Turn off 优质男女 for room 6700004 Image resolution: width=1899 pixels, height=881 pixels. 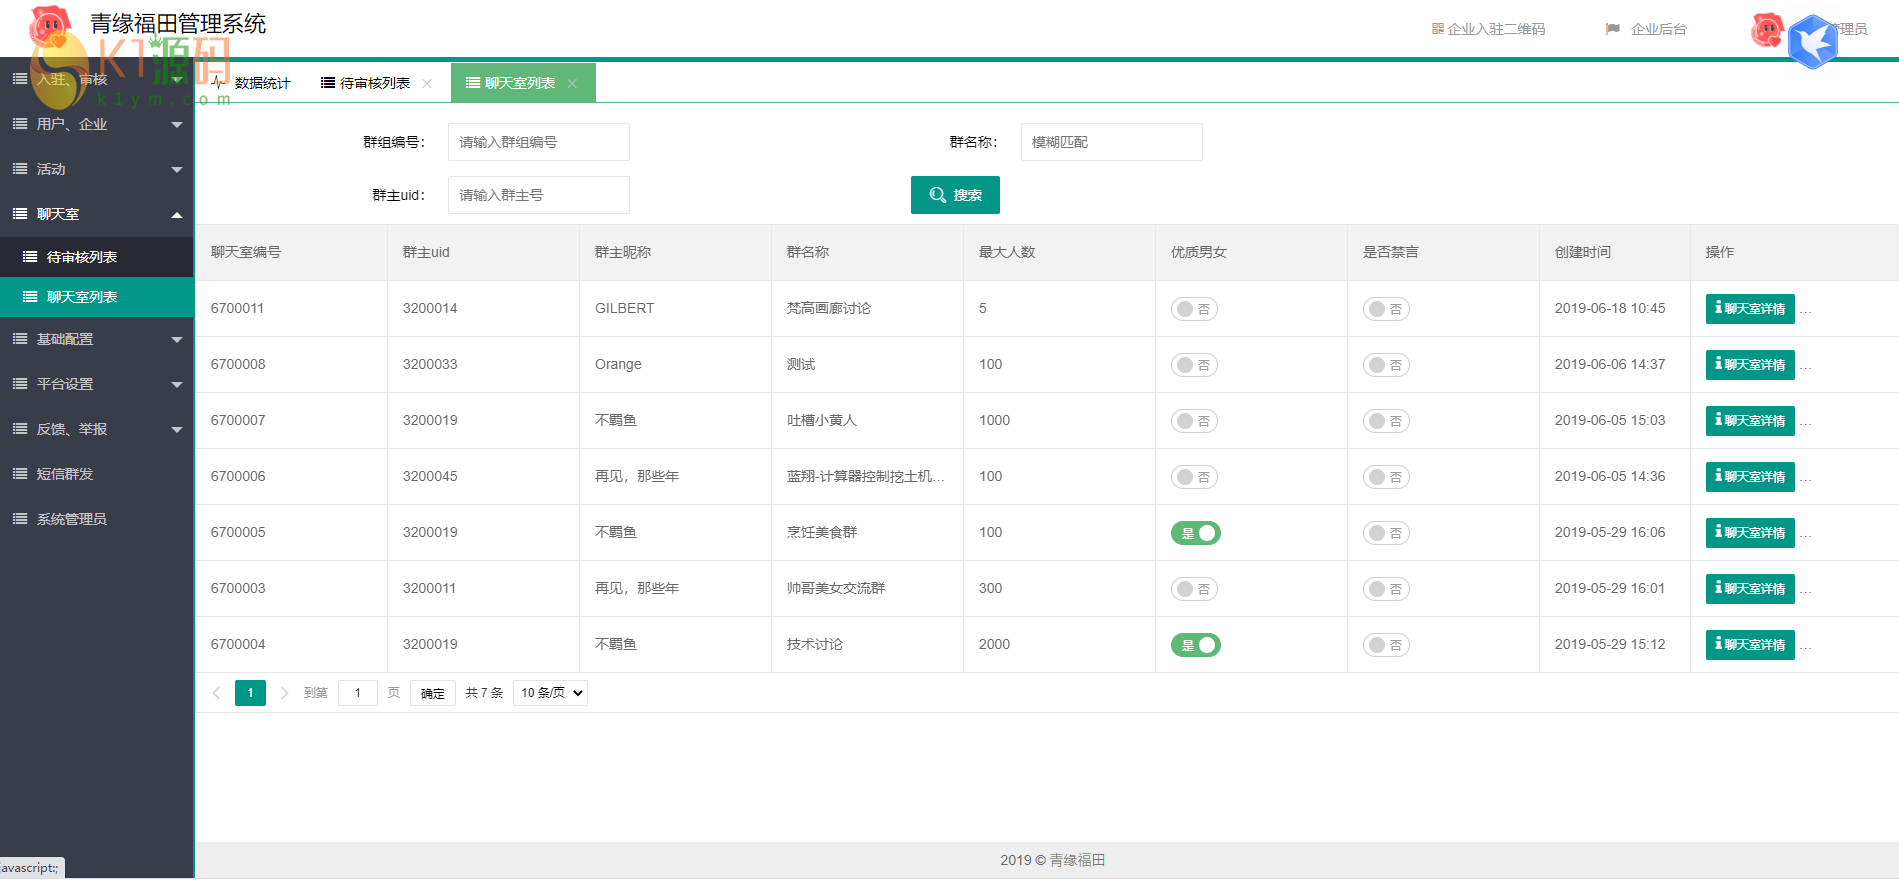click(x=1195, y=645)
